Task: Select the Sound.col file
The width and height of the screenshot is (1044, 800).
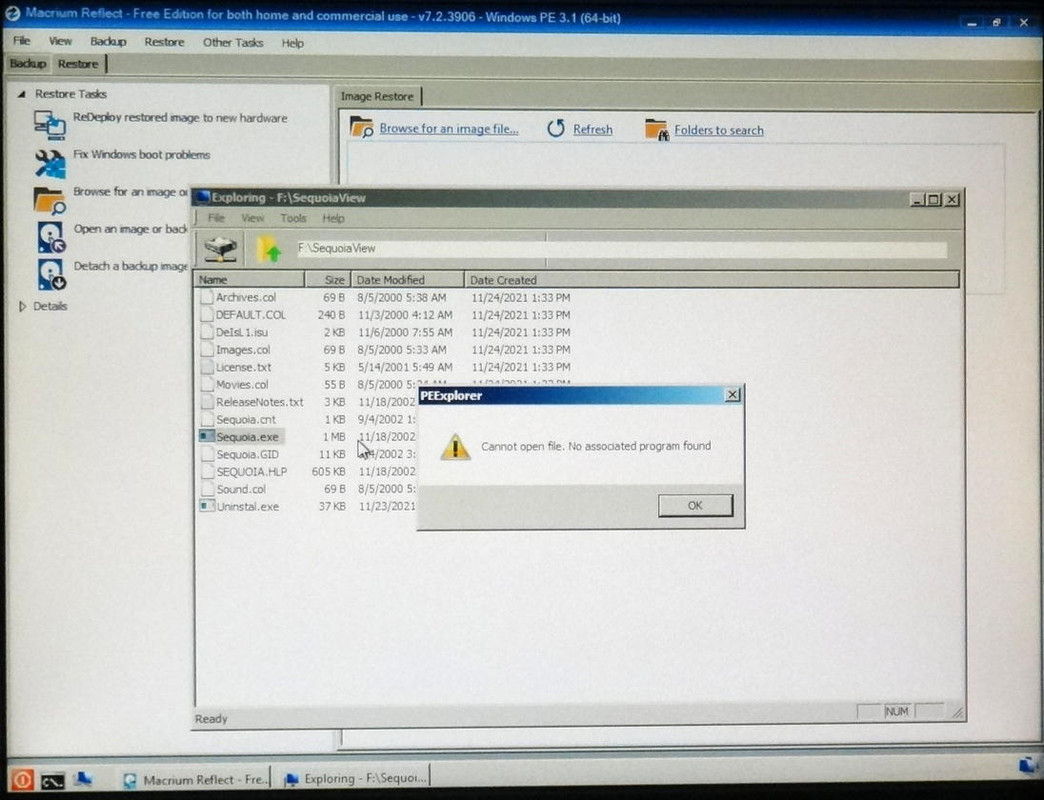Action: (x=241, y=489)
